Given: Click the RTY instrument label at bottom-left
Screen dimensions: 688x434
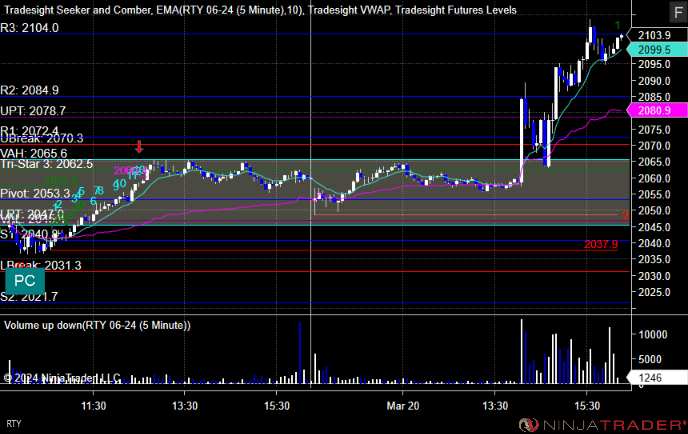Looking at the screenshot, I should click(14, 424).
